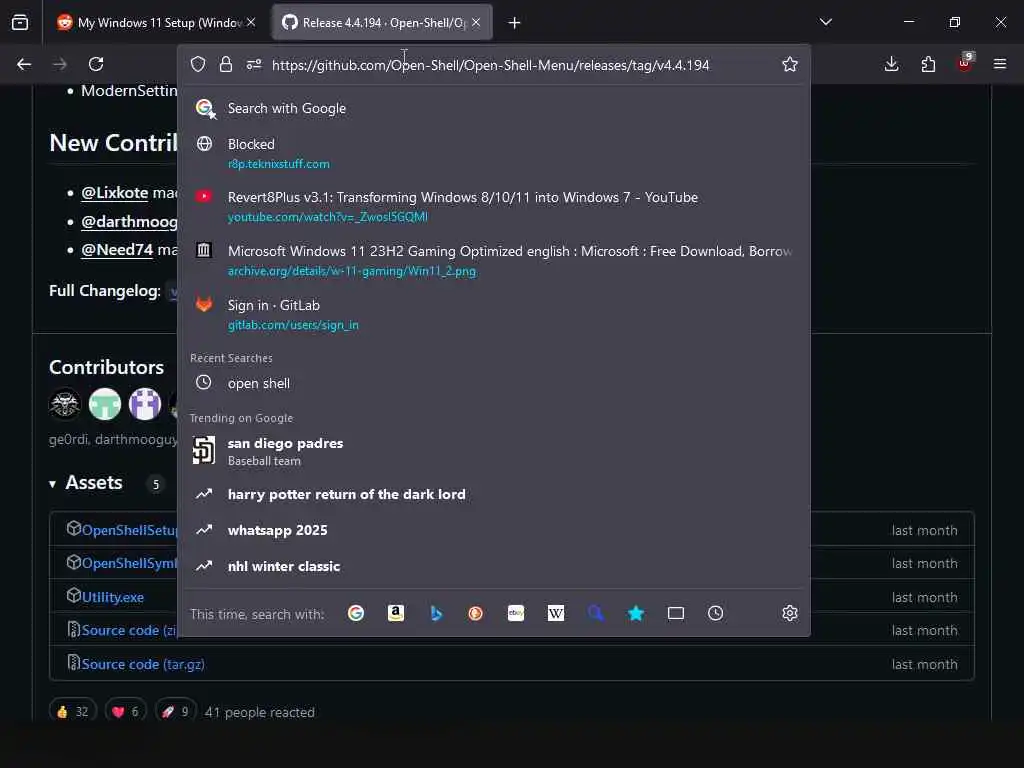Search open tabs with tab icon
The image size is (1024, 768).
(676, 613)
